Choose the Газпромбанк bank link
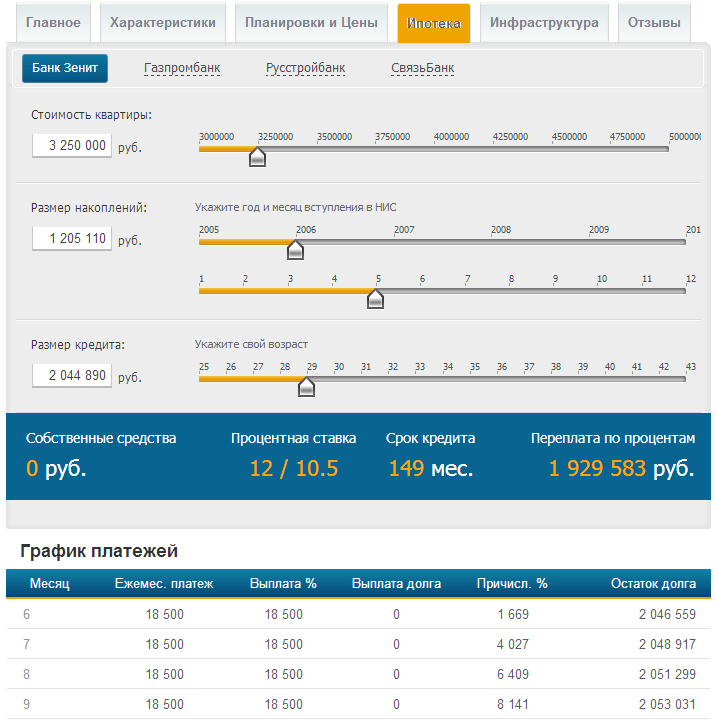 click(x=182, y=68)
